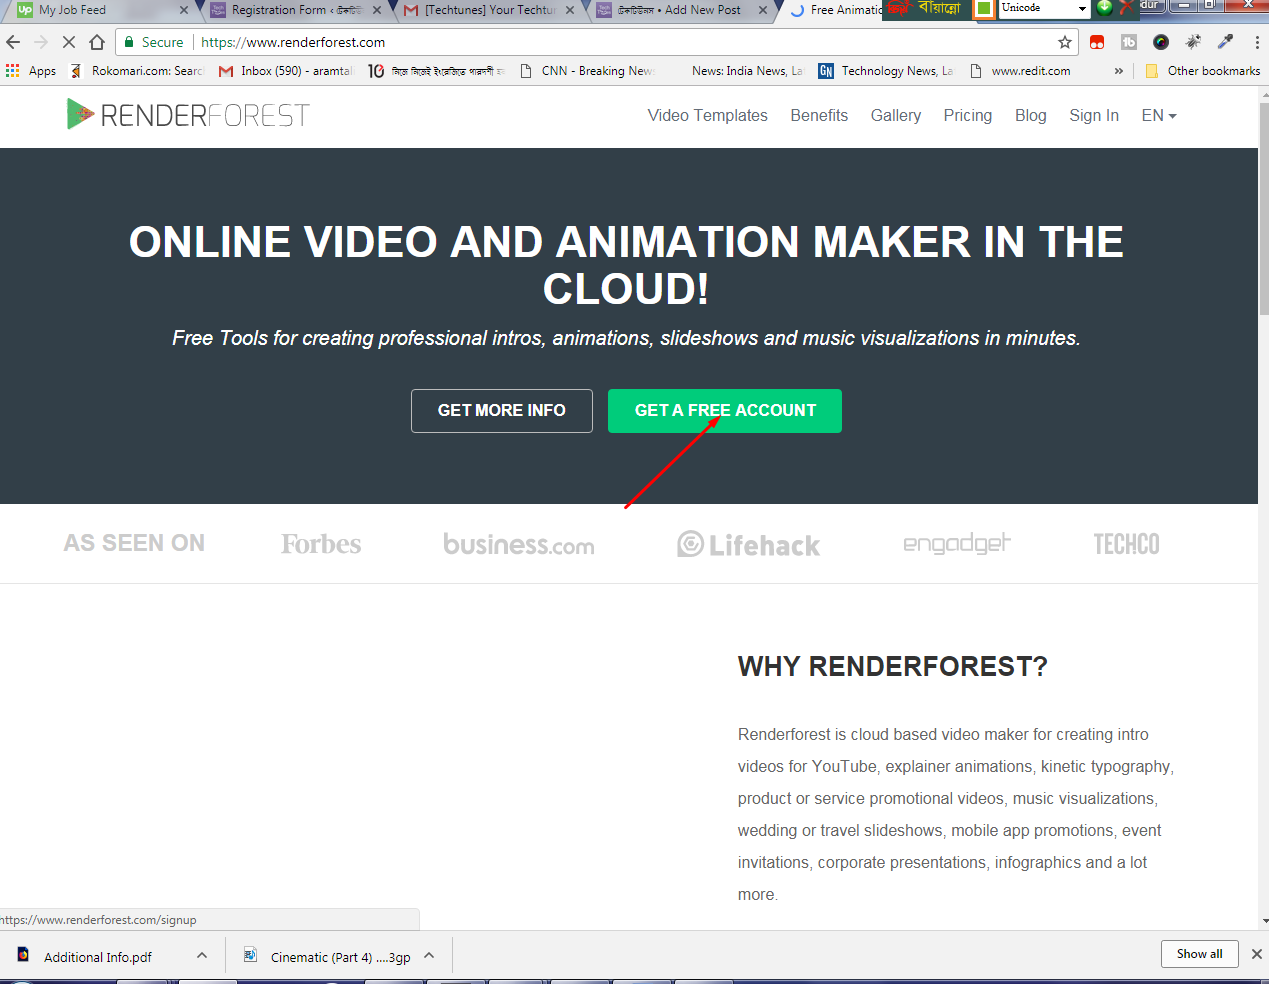The image size is (1269, 984).
Task: Expand options for Additional Info.pdf download
Action: (202, 956)
